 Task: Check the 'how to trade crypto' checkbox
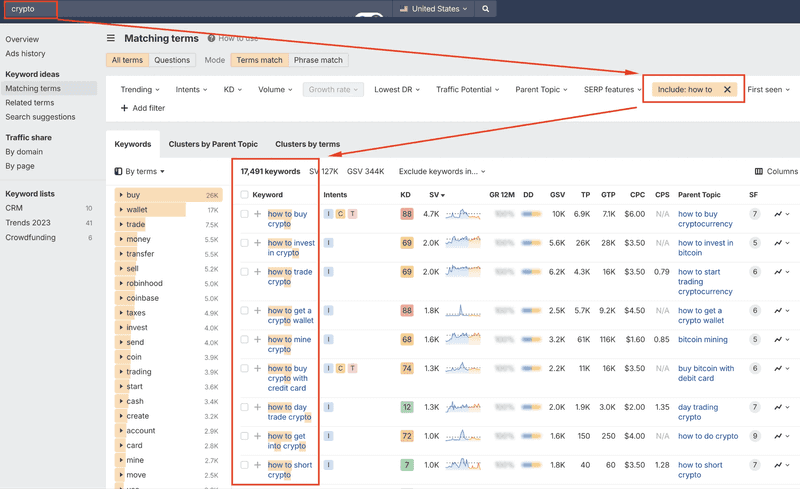point(244,272)
